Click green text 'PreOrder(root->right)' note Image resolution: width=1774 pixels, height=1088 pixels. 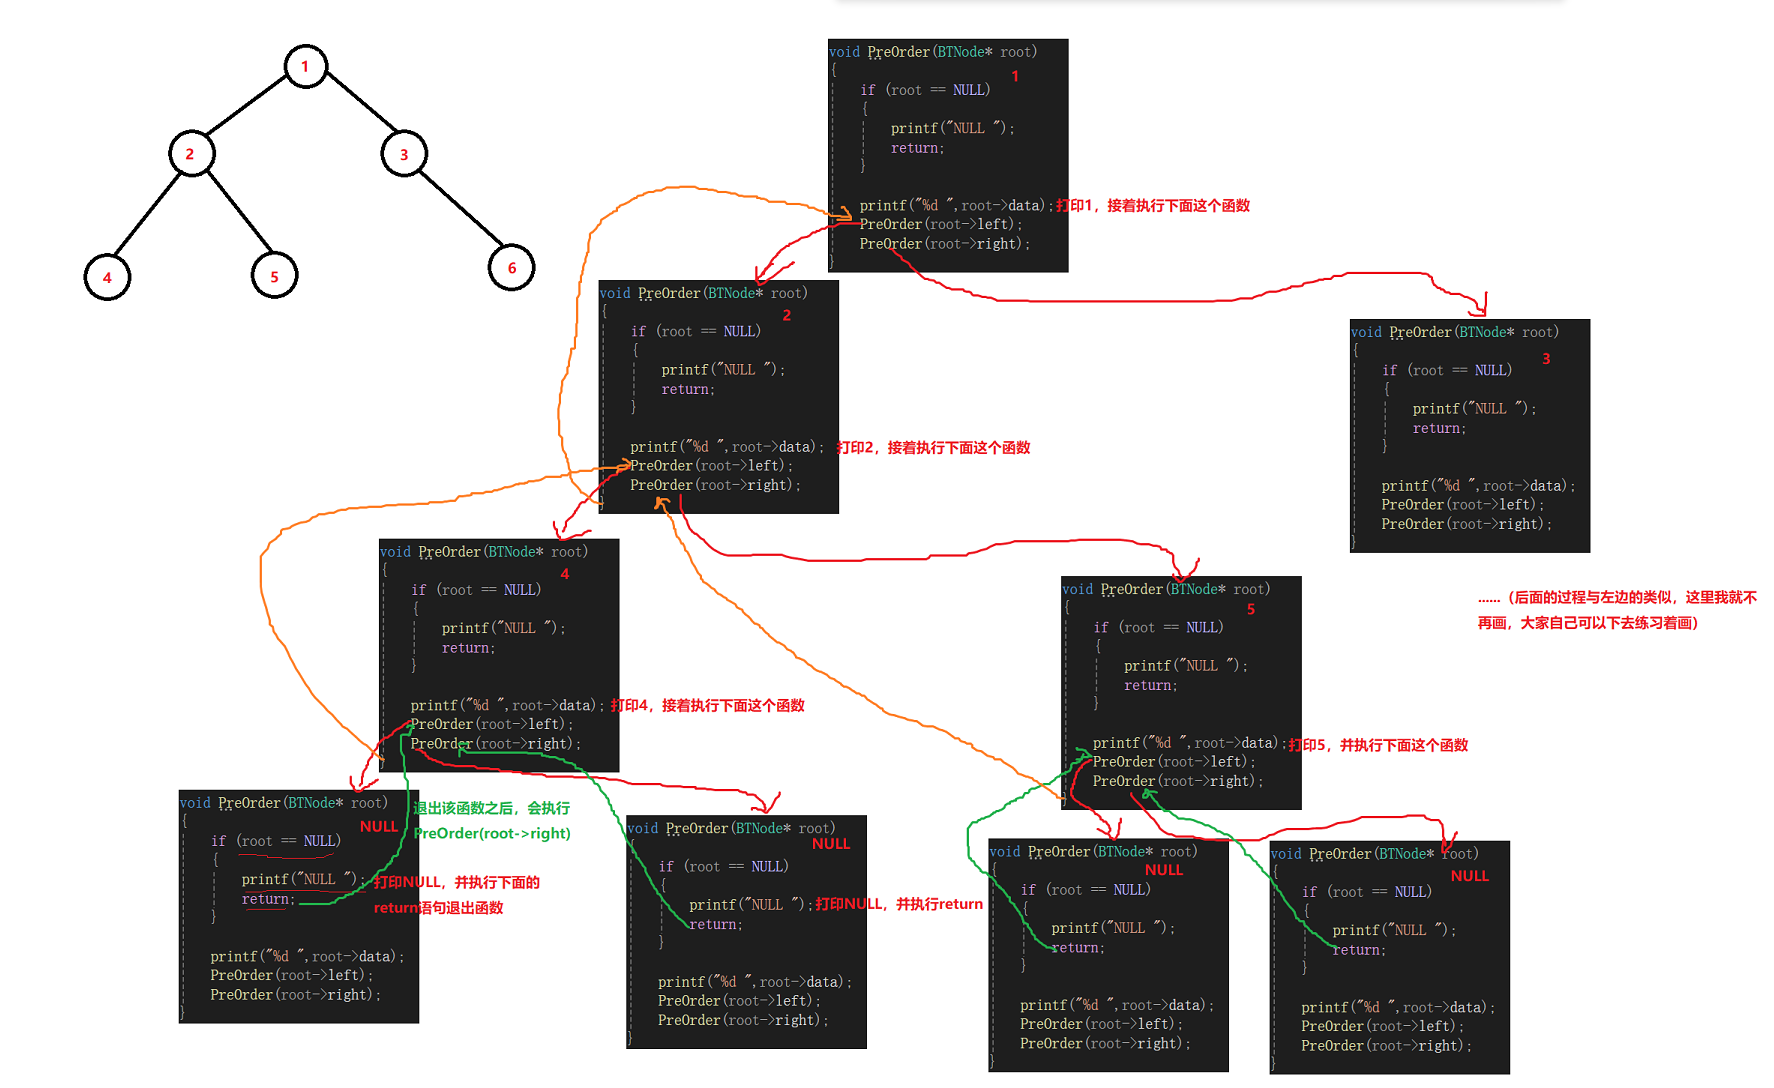click(x=492, y=833)
